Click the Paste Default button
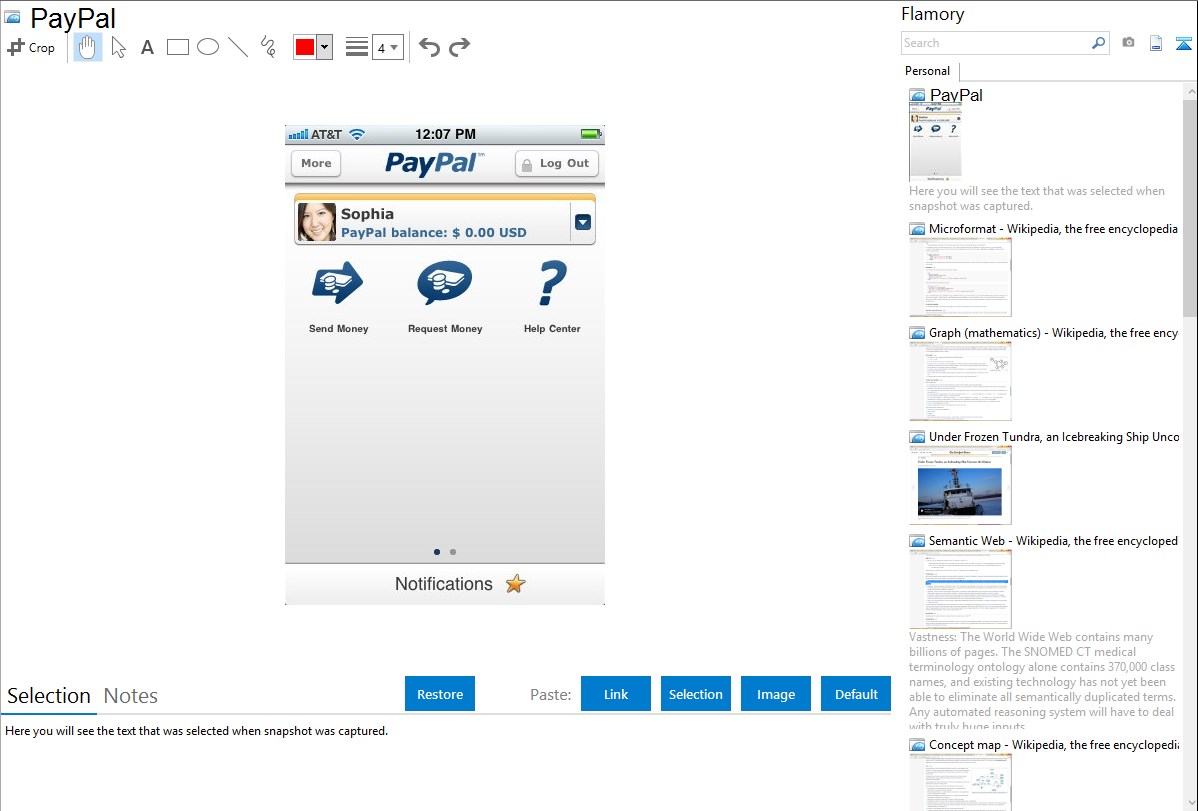The width and height of the screenshot is (1198, 811). coord(856,694)
